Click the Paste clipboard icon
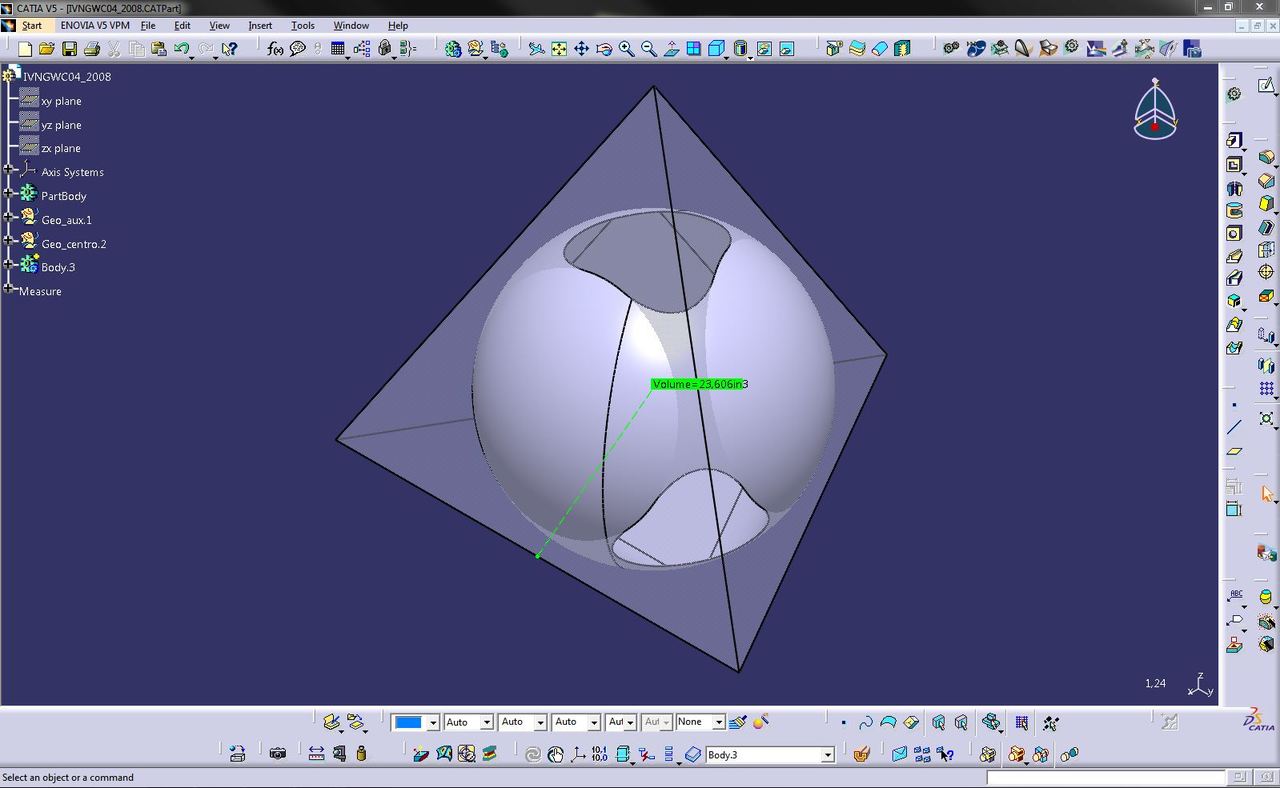The width and height of the screenshot is (1280, 788). (x=159, y=48)
